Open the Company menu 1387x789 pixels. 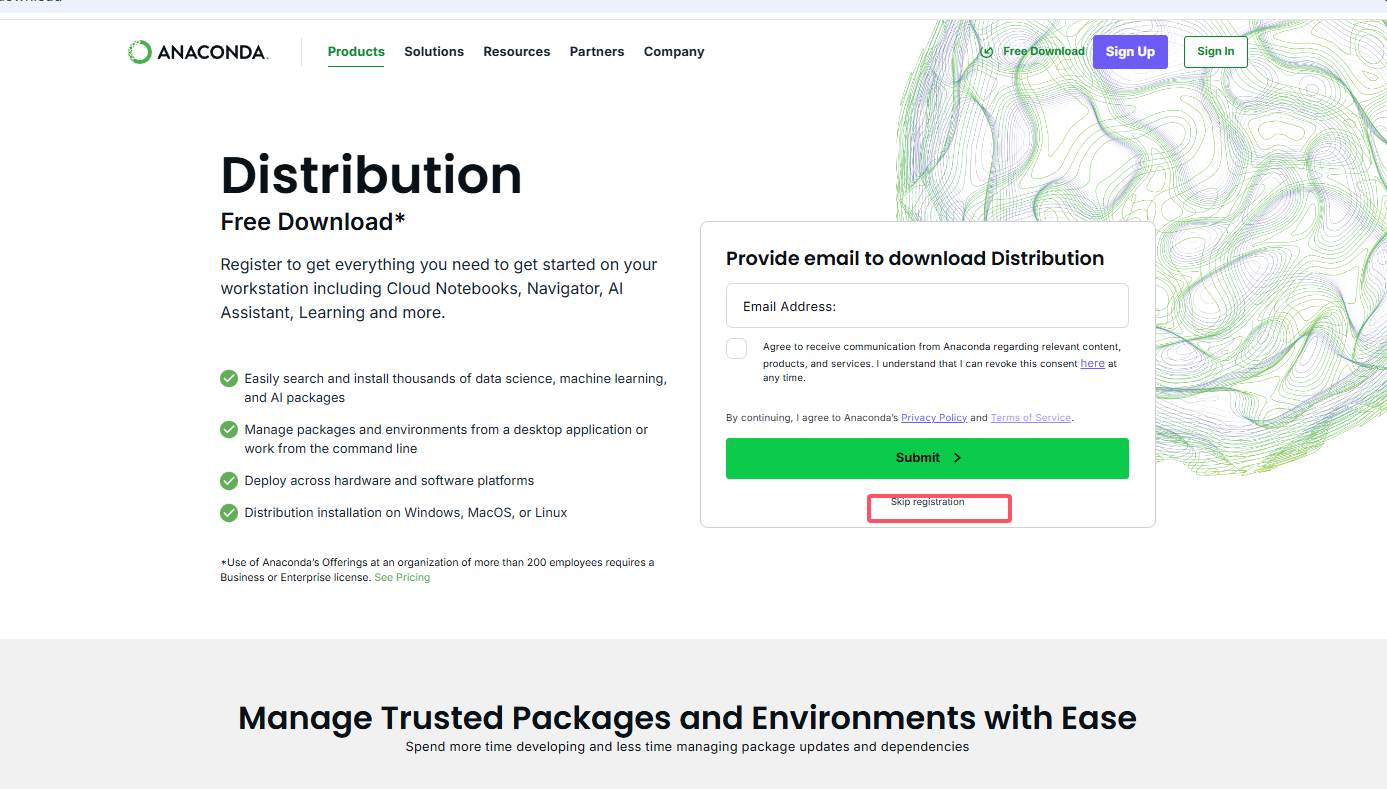(x=674, y=52)
